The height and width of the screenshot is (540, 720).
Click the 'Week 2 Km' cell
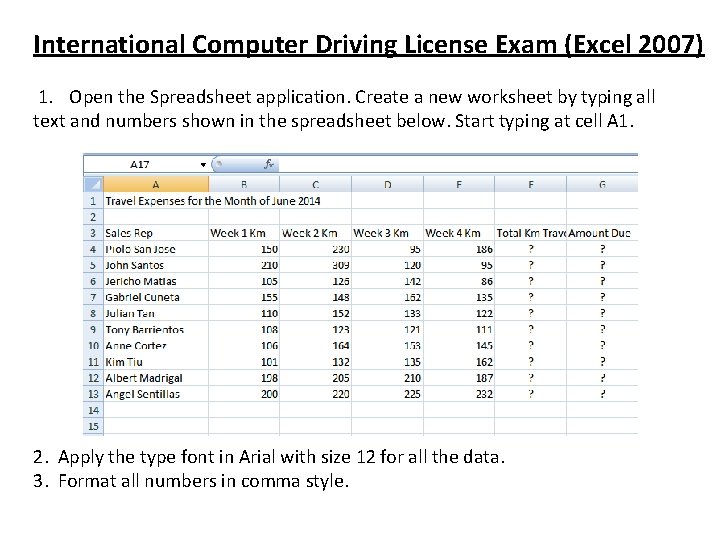click(315, 233)
